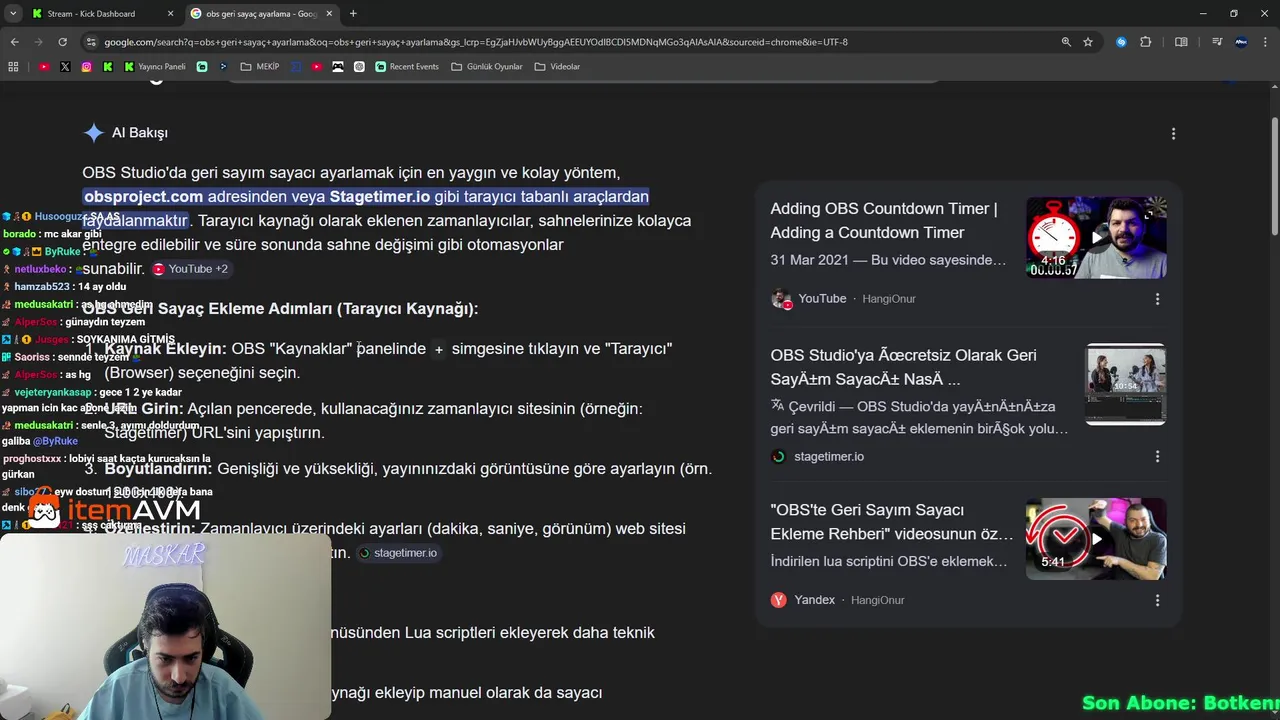The height and width of the screenshot is (720, 1280).
Task: Reload the Google search page
Action: [62, 42]
